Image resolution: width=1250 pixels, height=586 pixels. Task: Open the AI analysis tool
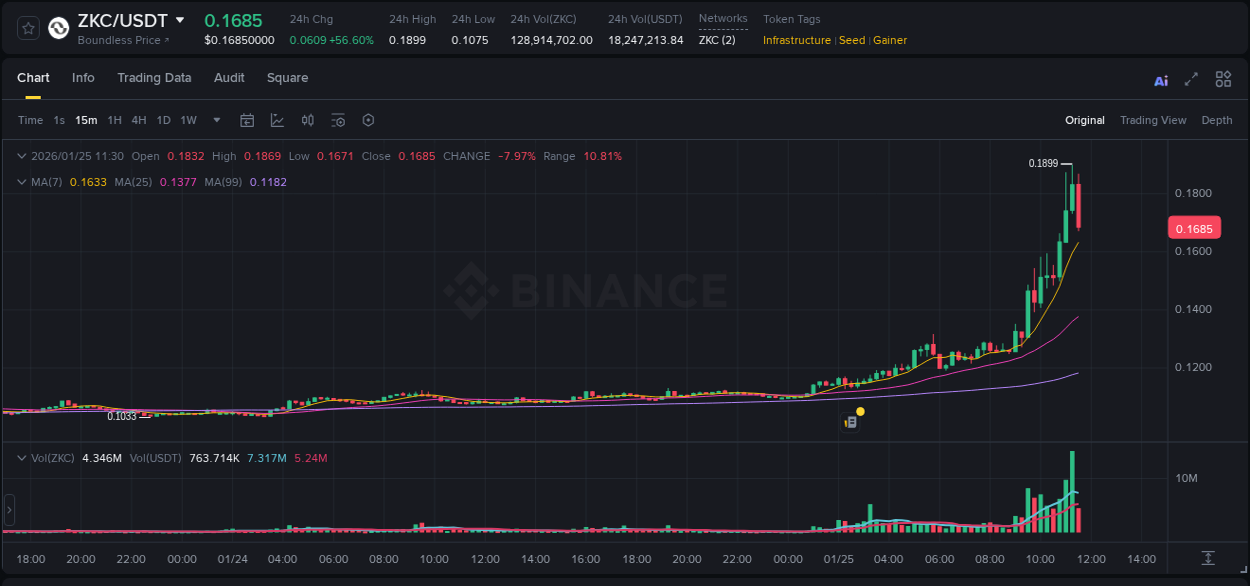click(1161, 79)
